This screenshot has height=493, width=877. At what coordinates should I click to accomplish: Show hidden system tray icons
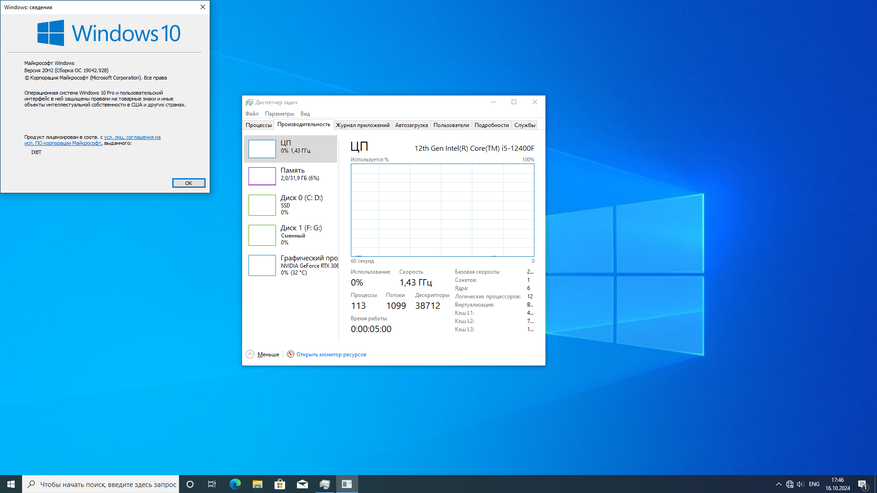coord(778,484)
